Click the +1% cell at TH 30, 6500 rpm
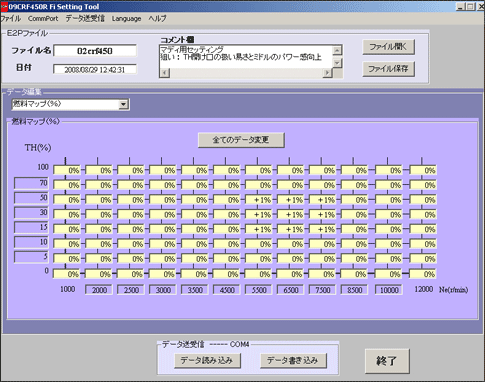 point(290,215)
